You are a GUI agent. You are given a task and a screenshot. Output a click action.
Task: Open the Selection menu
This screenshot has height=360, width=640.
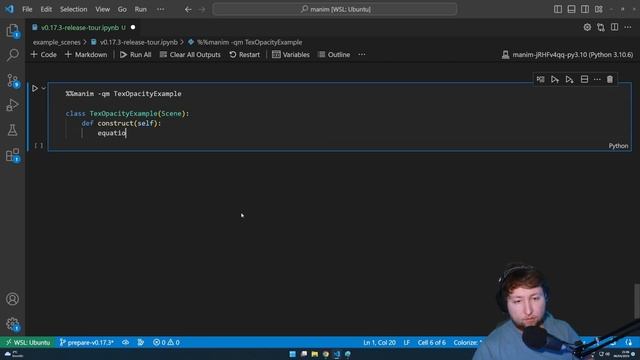[x=73, y=9]
